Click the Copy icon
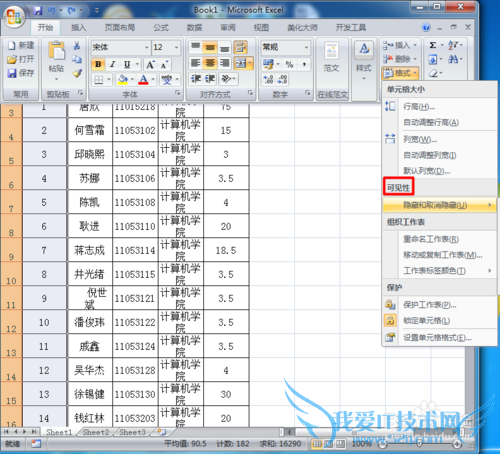Viewport: 500px width, 454px height. [77, 59]
